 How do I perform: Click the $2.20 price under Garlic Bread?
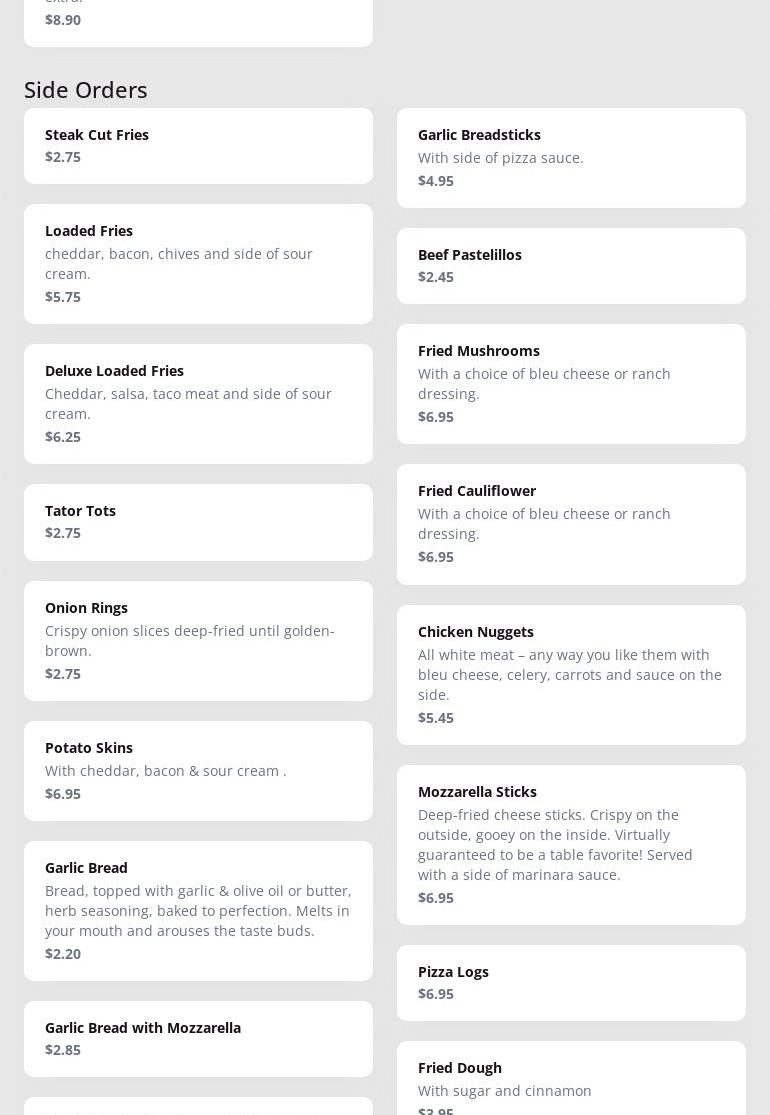click(63, 954)
